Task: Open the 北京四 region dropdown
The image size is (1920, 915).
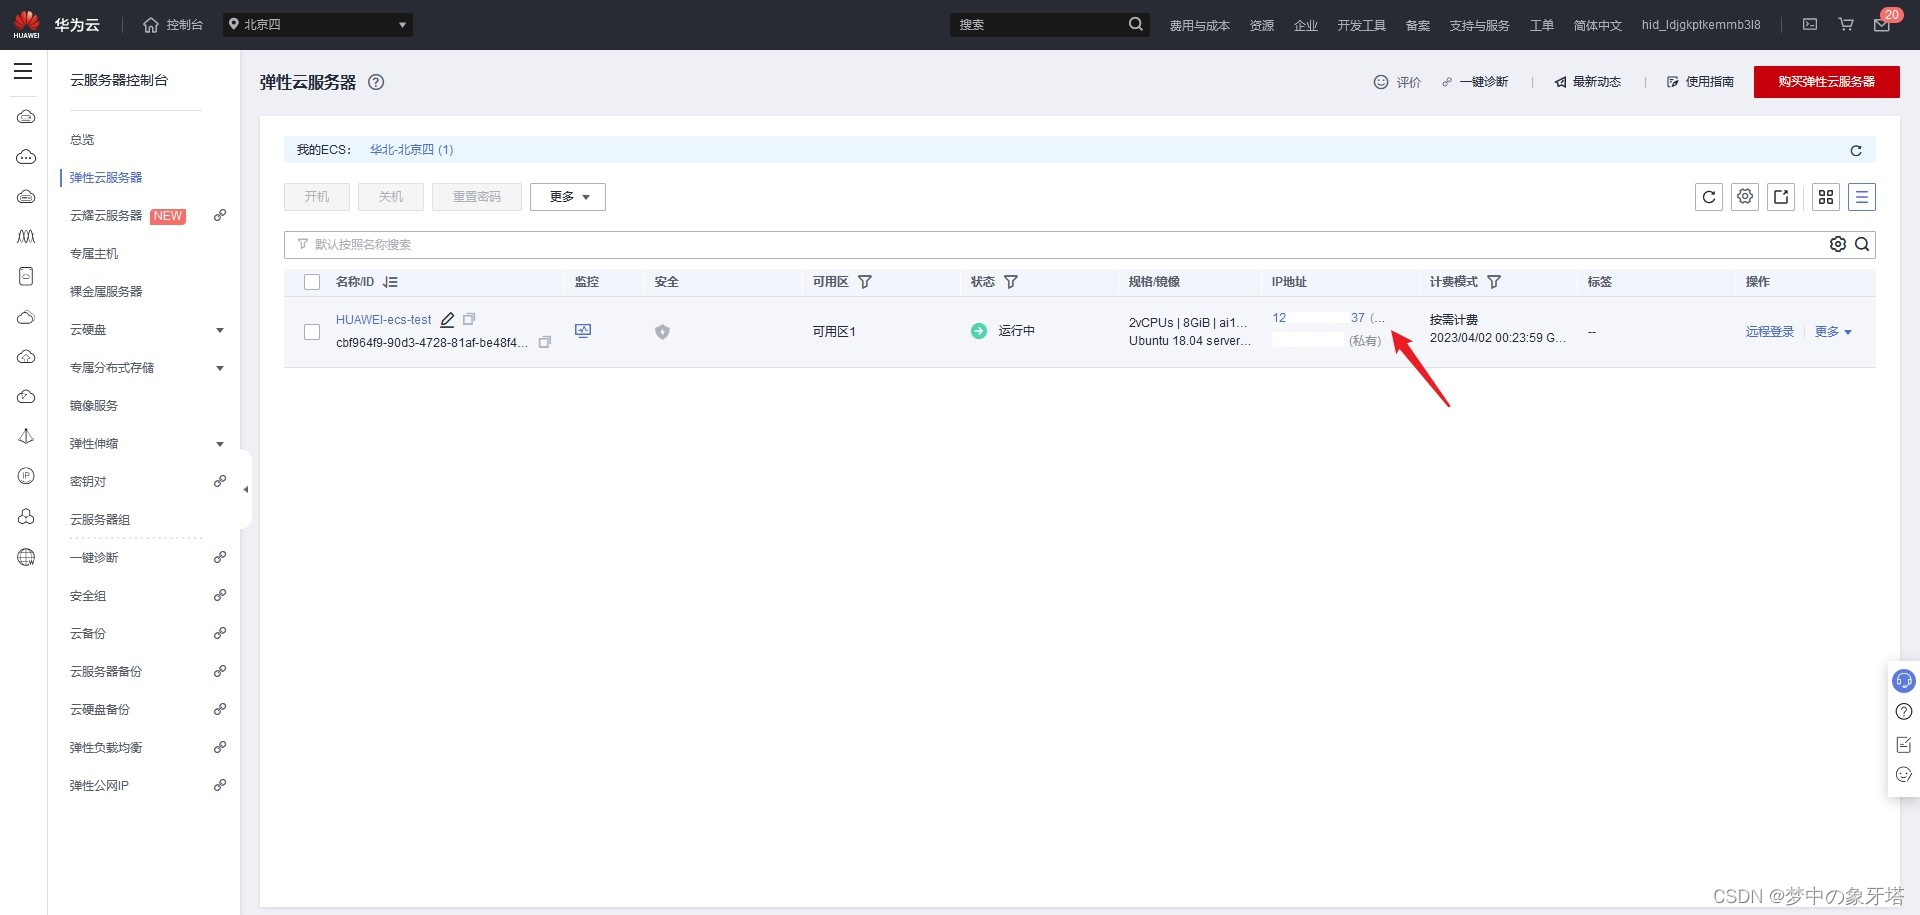Action: tap(318, 24)
